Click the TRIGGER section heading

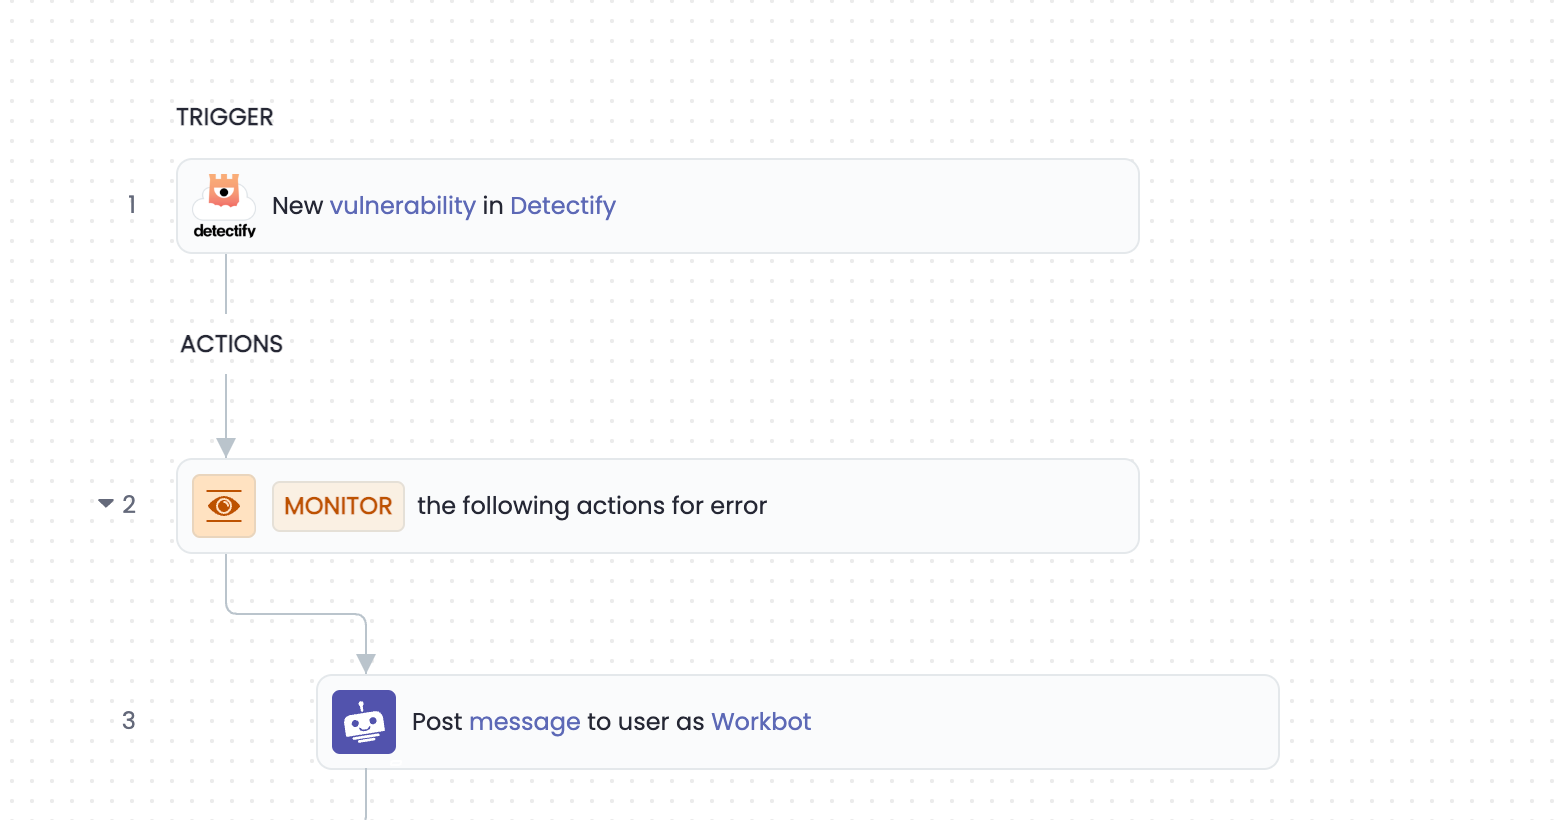tap(225, 117)
